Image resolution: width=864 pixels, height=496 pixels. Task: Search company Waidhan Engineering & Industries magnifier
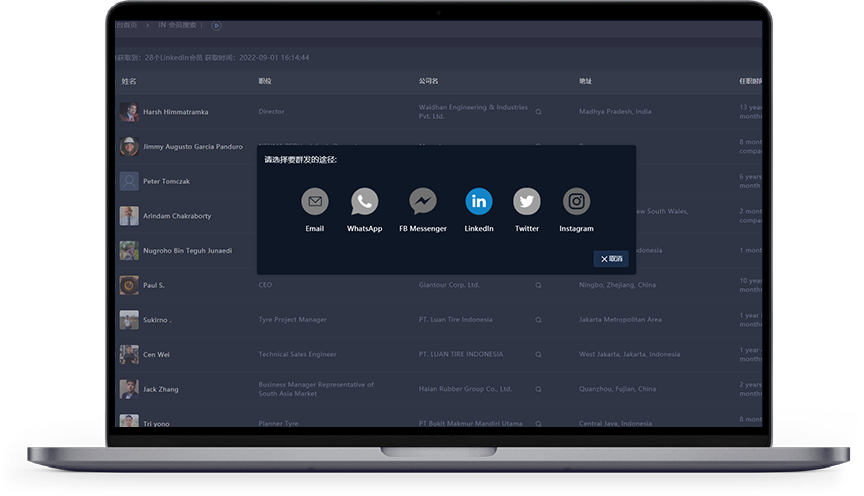(x=538, y=112)
